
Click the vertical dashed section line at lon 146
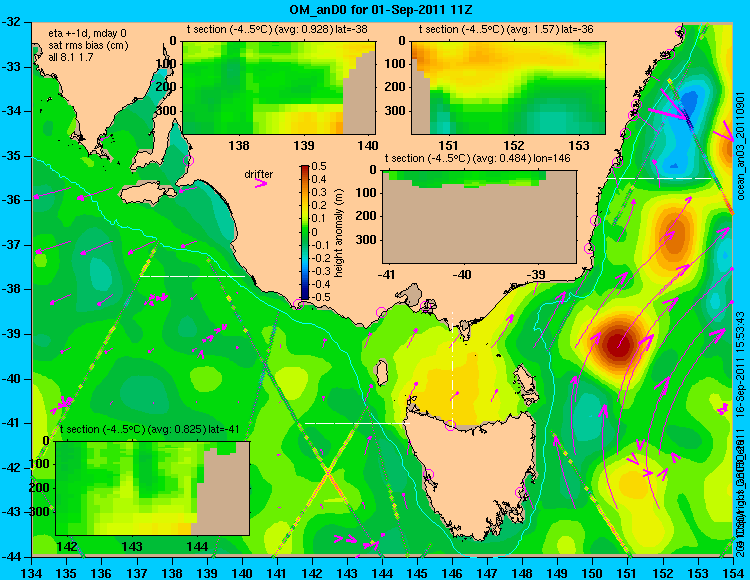452,368
